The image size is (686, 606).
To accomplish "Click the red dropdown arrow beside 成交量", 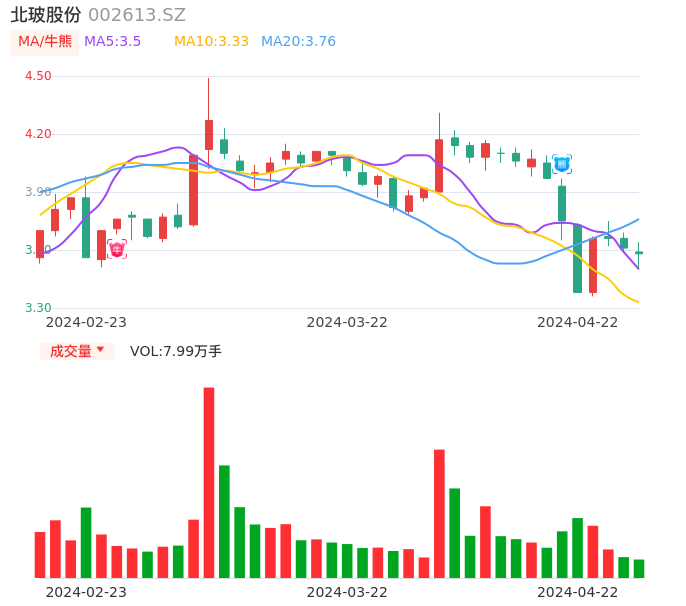I will click(x=100, y=350).
